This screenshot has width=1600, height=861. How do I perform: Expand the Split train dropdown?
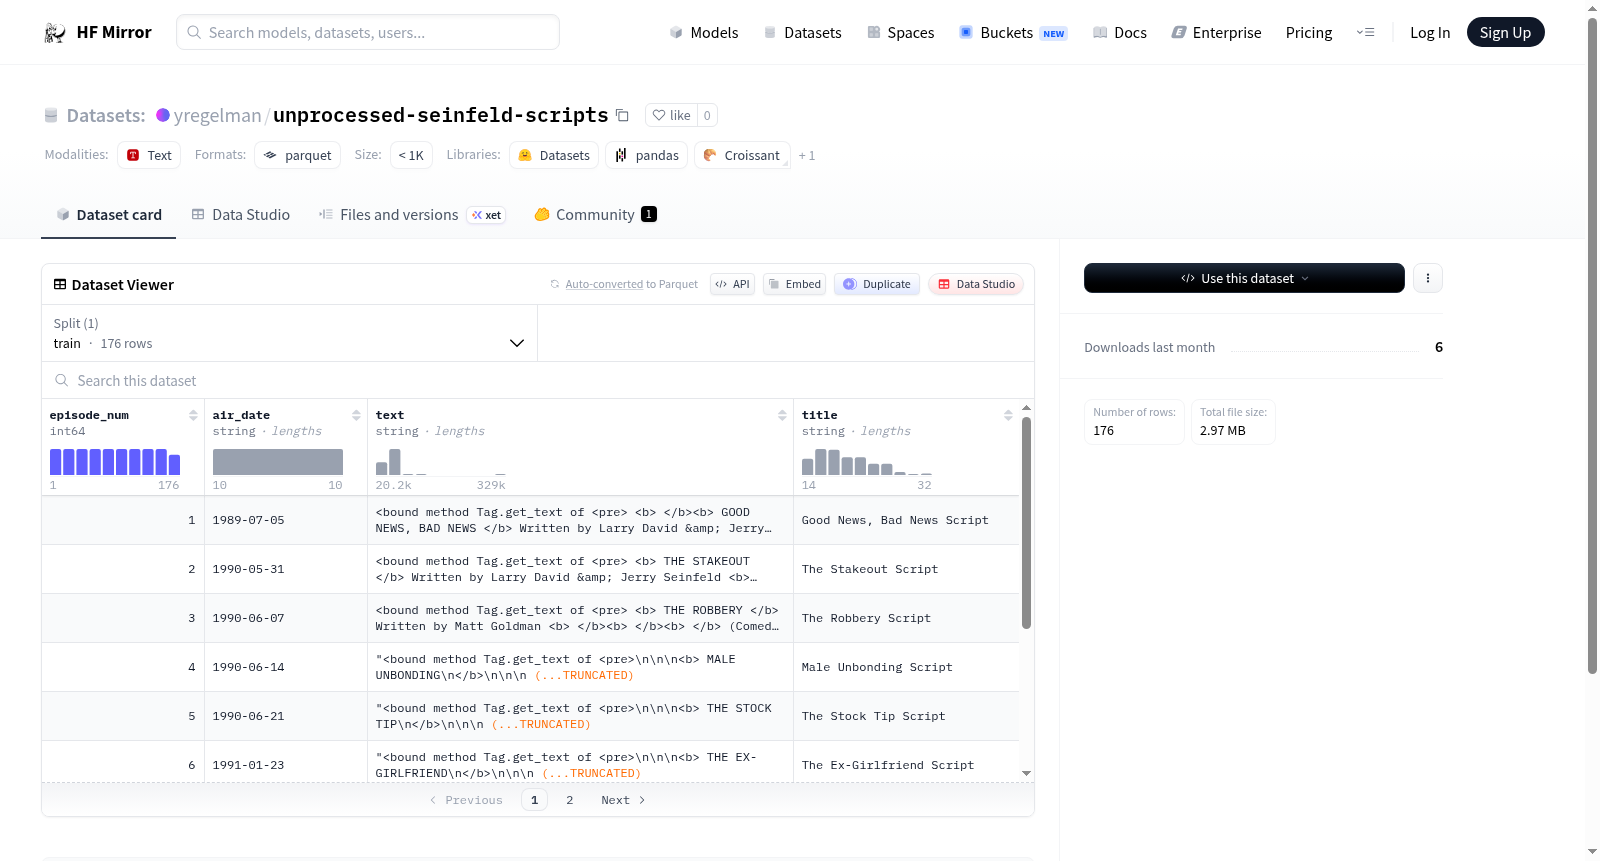(289, 333)
